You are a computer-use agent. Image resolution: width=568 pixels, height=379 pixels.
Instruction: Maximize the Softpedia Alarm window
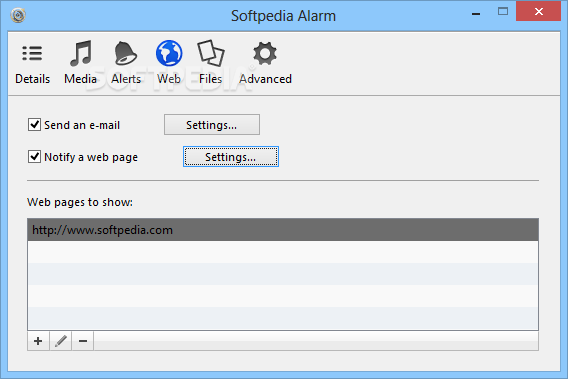click(x=503, y=12)
